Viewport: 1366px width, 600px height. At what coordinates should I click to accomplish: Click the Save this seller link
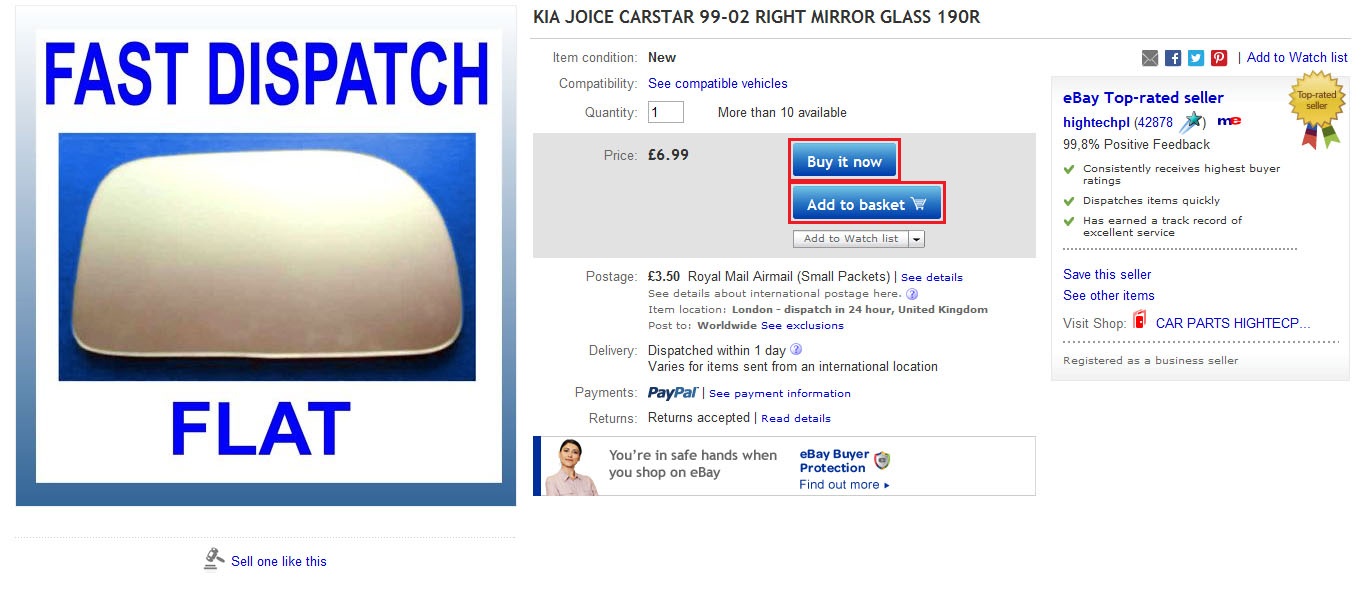1107,274
